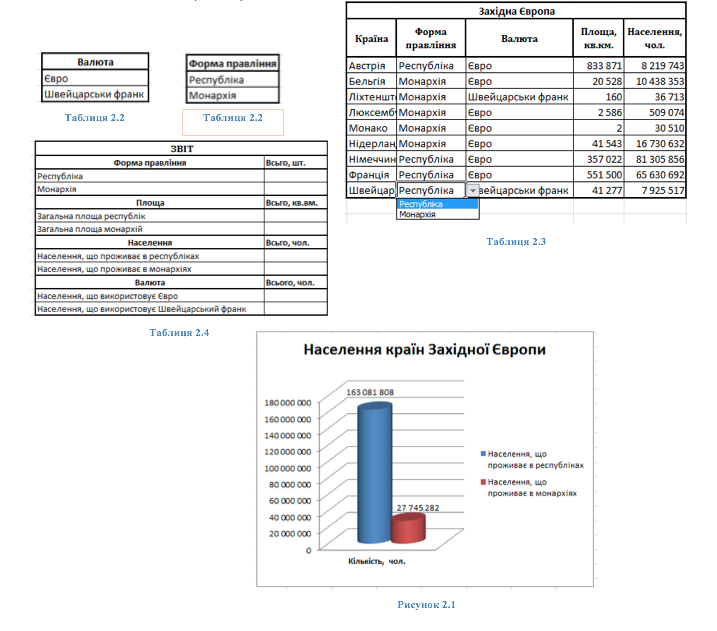Click the 'Рисунок 2.1' figure caption
Viewport: 717px width, 631px height.
(426, 605)
